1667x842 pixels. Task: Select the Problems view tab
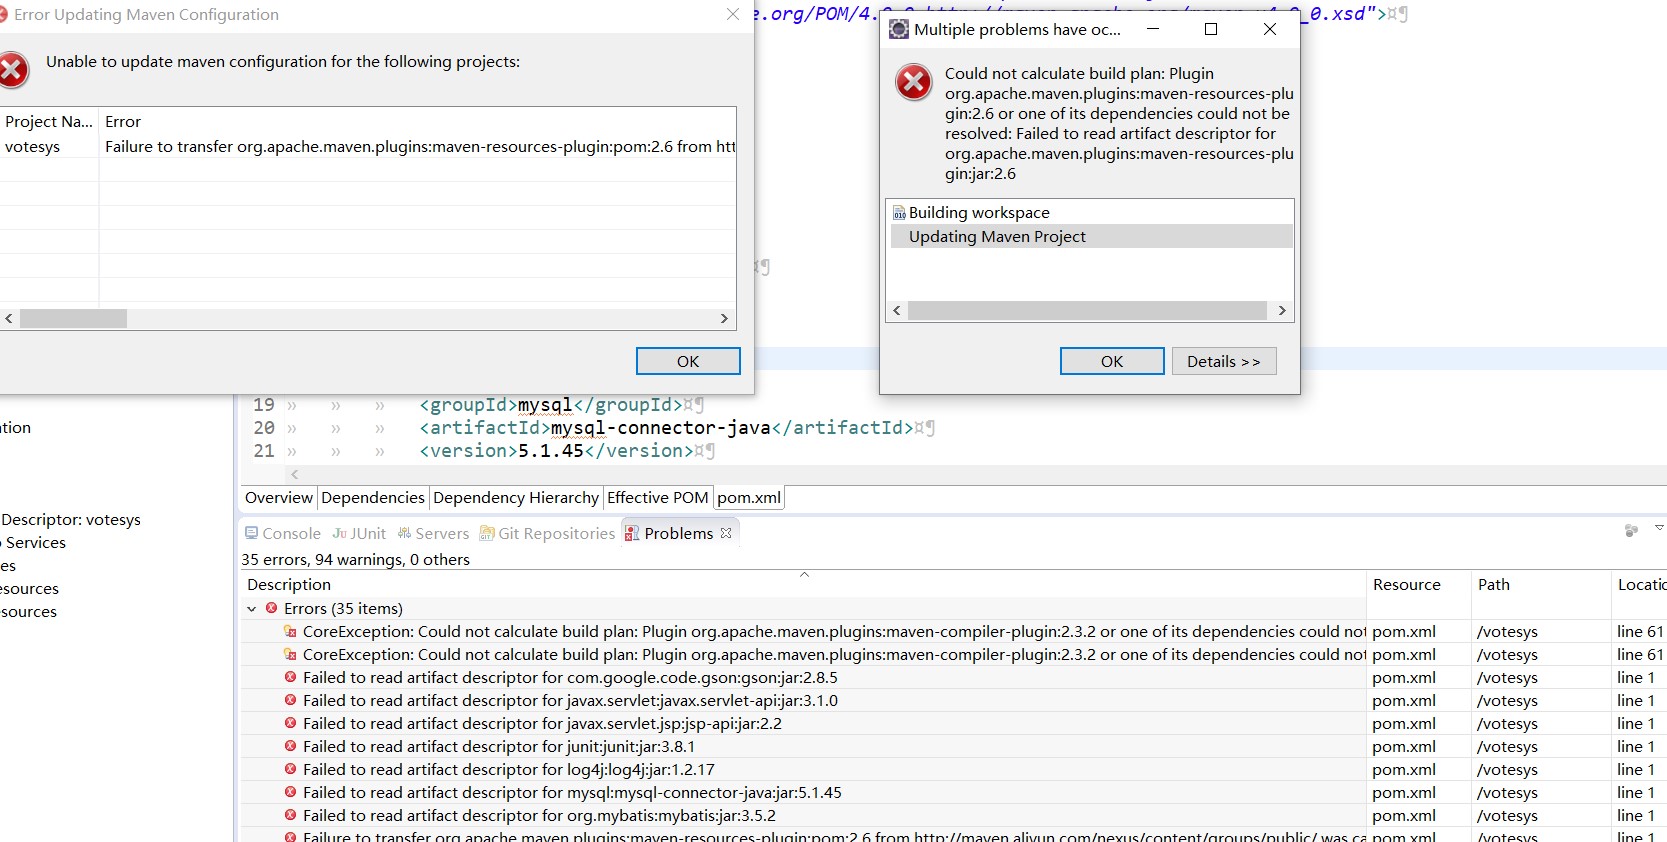point(678,533)
